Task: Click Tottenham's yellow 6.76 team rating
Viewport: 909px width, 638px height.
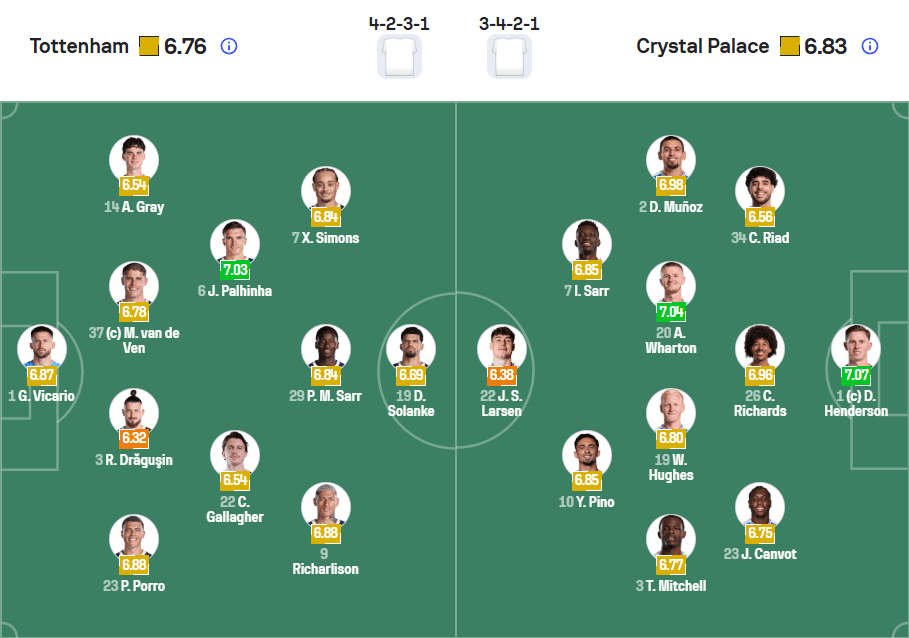Action: (173, 46)
